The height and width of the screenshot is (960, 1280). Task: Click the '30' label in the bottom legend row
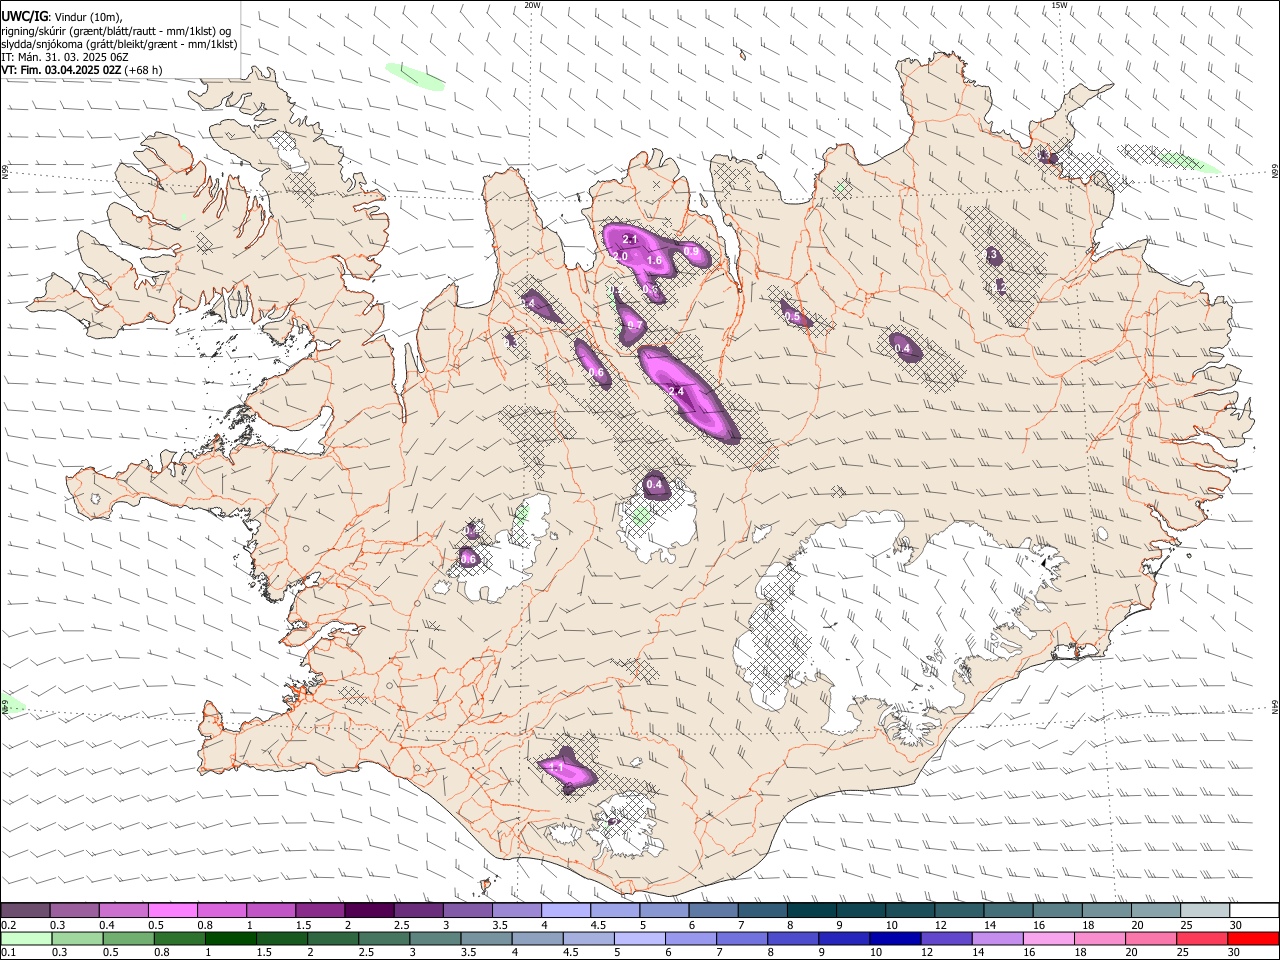point(1234,953)
